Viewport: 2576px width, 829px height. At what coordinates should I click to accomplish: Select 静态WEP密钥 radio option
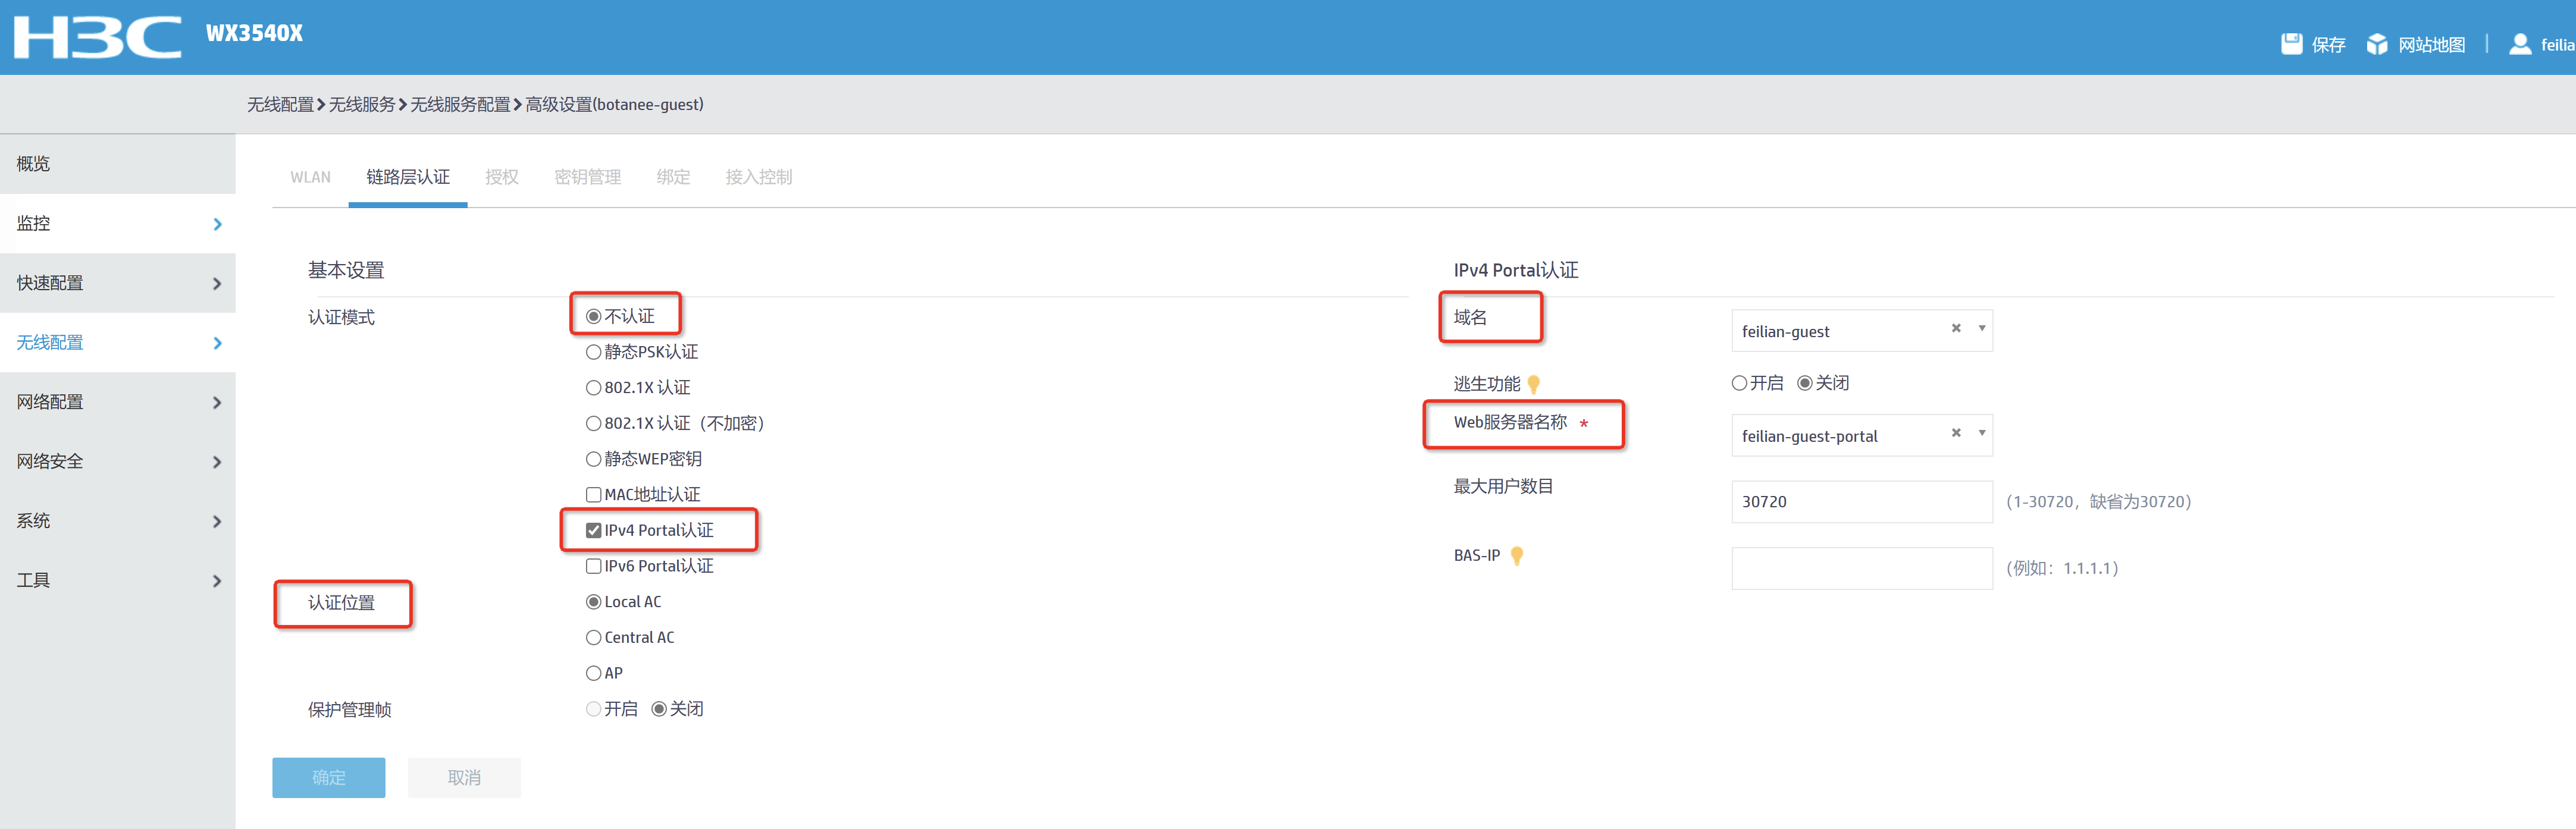[593, 459]
